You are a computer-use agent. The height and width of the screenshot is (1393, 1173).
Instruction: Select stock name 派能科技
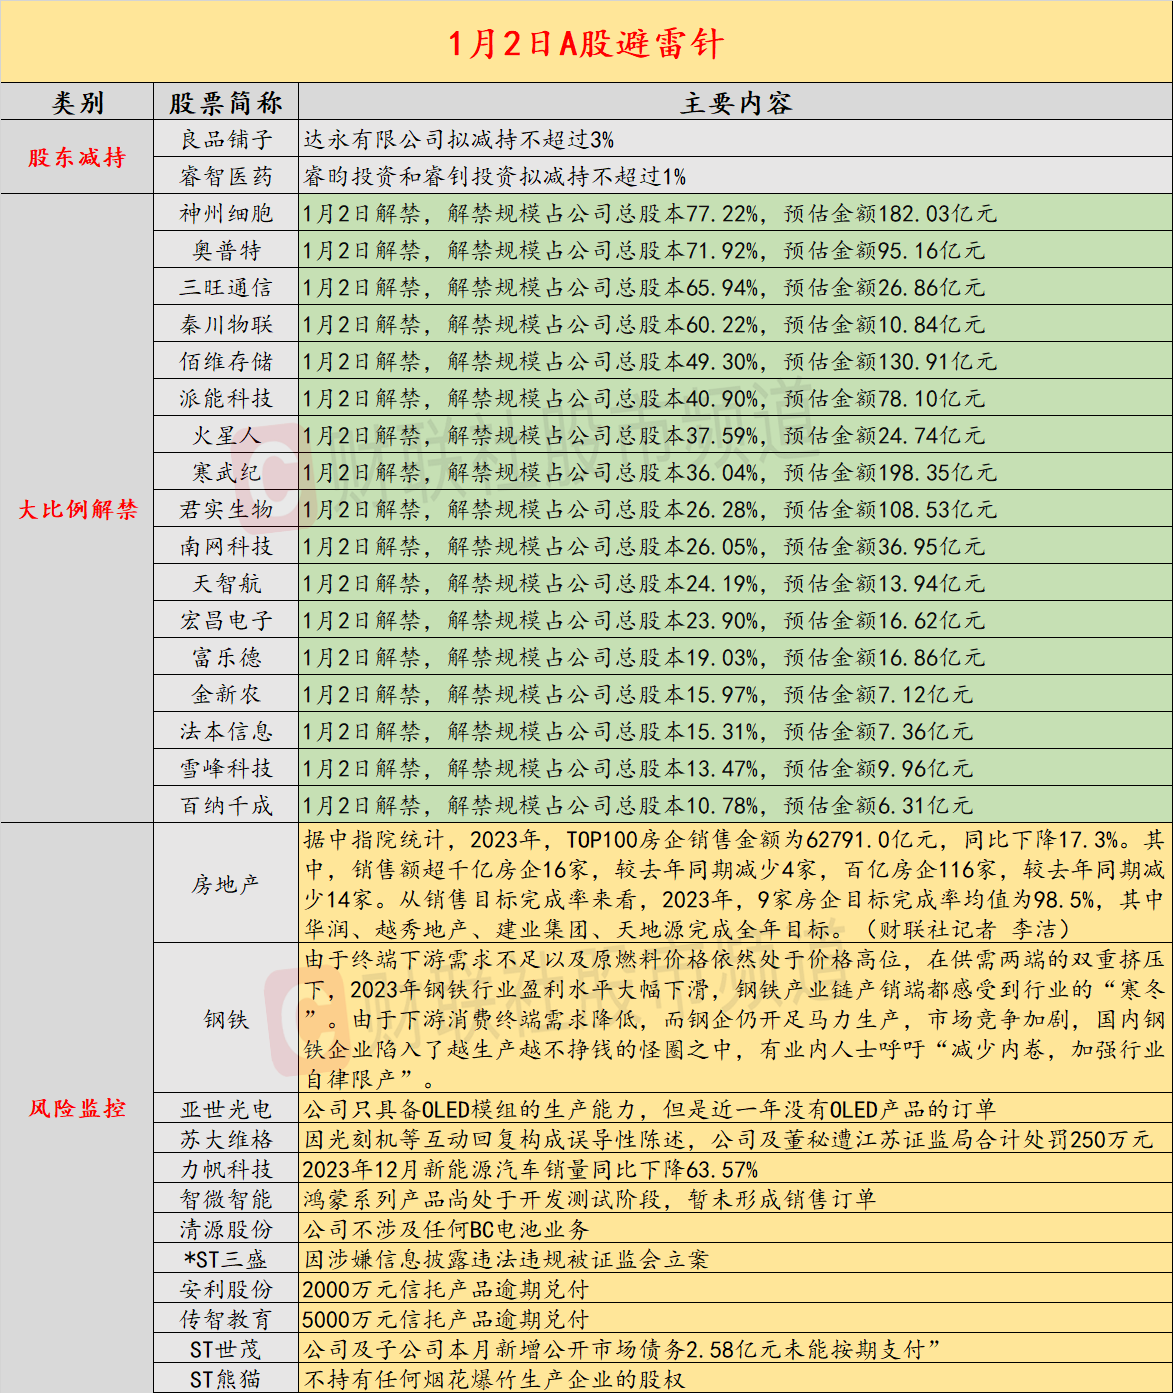point(226,398)
